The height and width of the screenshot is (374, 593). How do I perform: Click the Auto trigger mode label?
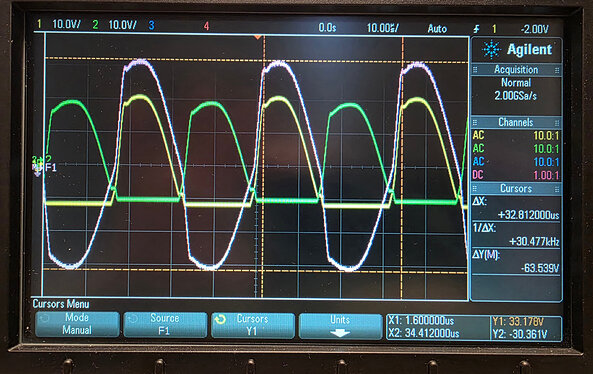pyautogui.click(x=437, y=29)
